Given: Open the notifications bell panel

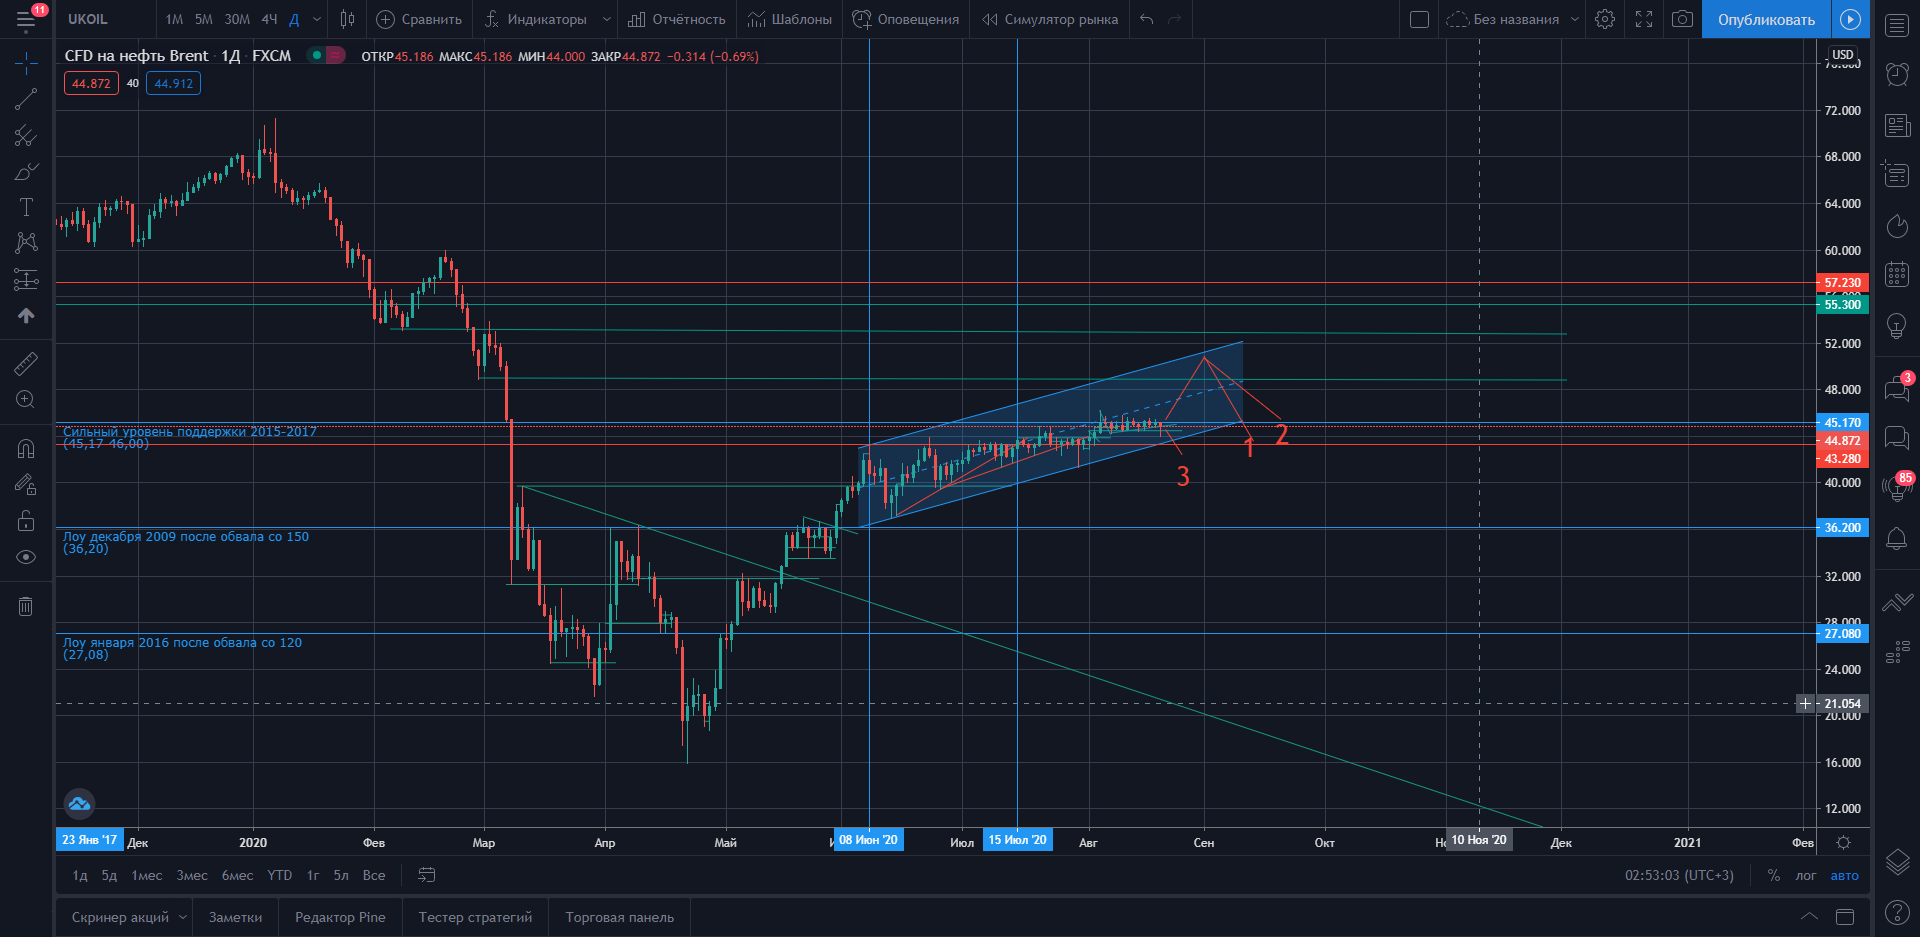Looking at the screenshot, I should tap(1897, 539).
